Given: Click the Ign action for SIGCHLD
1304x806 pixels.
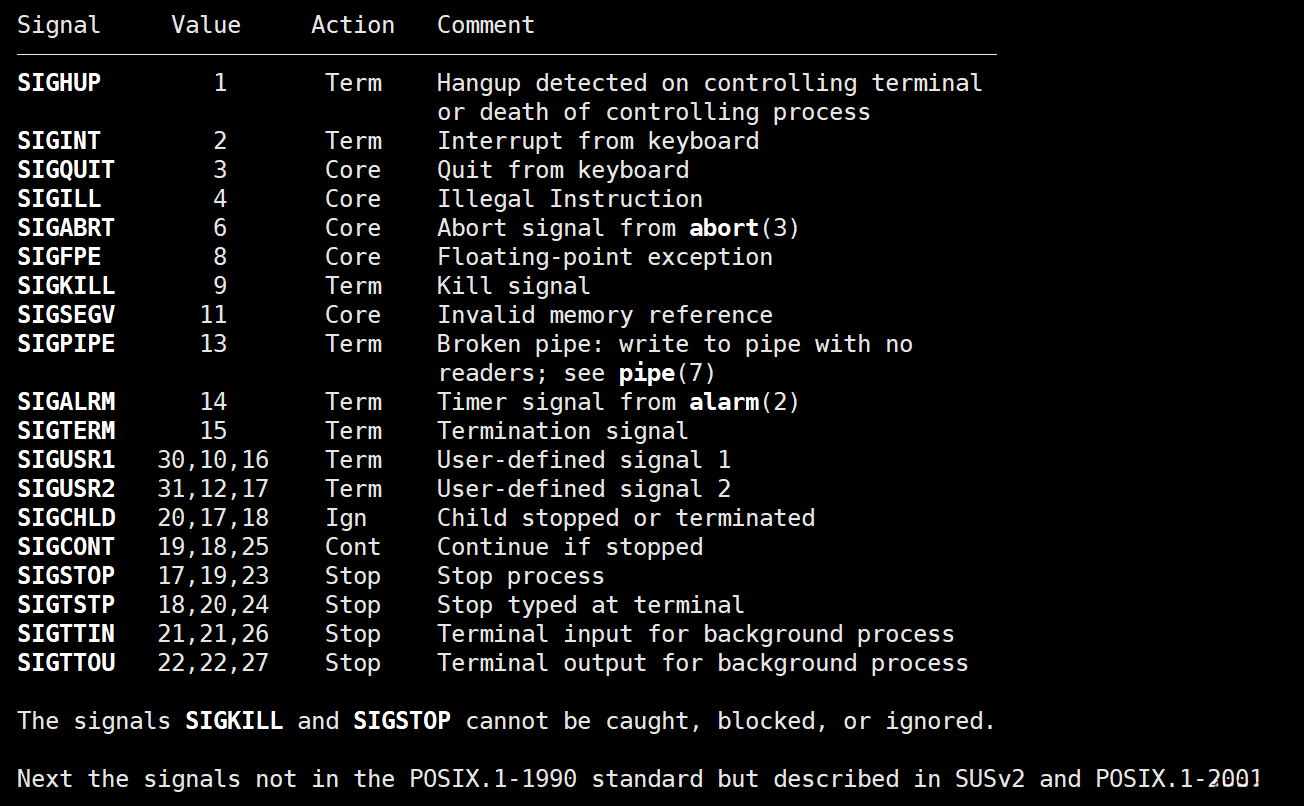Looking at the screenshot, I should (346, 518).
